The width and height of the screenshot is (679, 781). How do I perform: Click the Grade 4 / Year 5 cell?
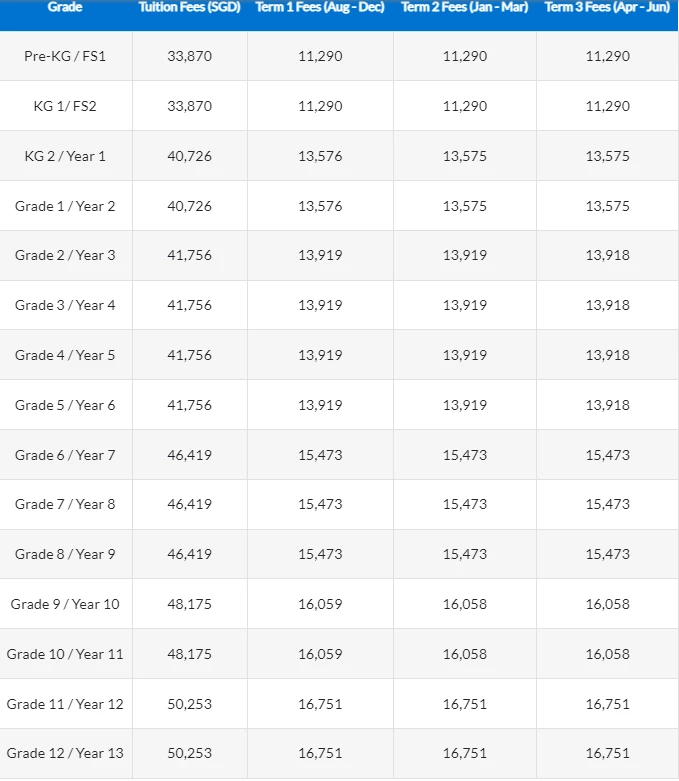65,355
